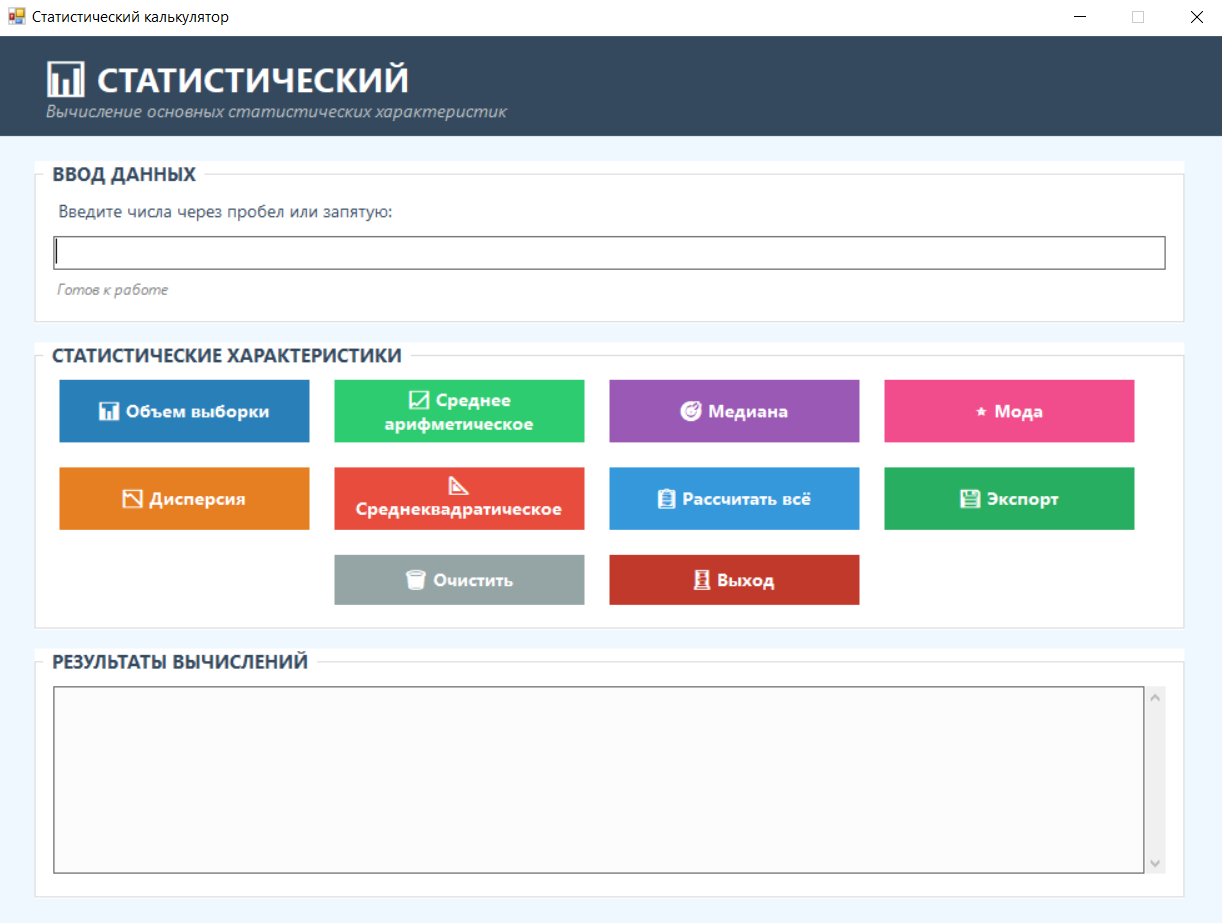Minimize the Статистический калькулятор window

pos(1080,17)
